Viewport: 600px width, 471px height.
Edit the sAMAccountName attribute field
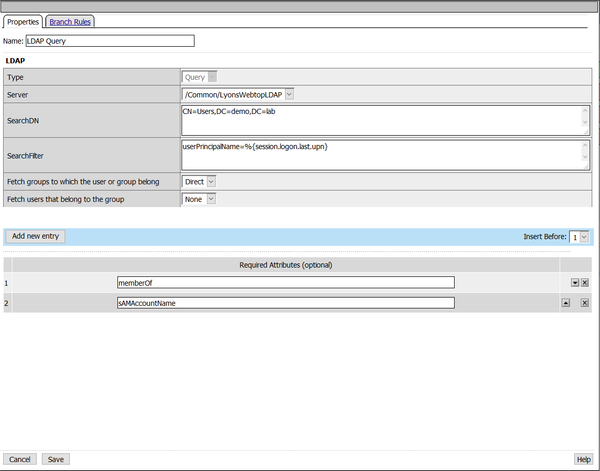coord(285,303)
